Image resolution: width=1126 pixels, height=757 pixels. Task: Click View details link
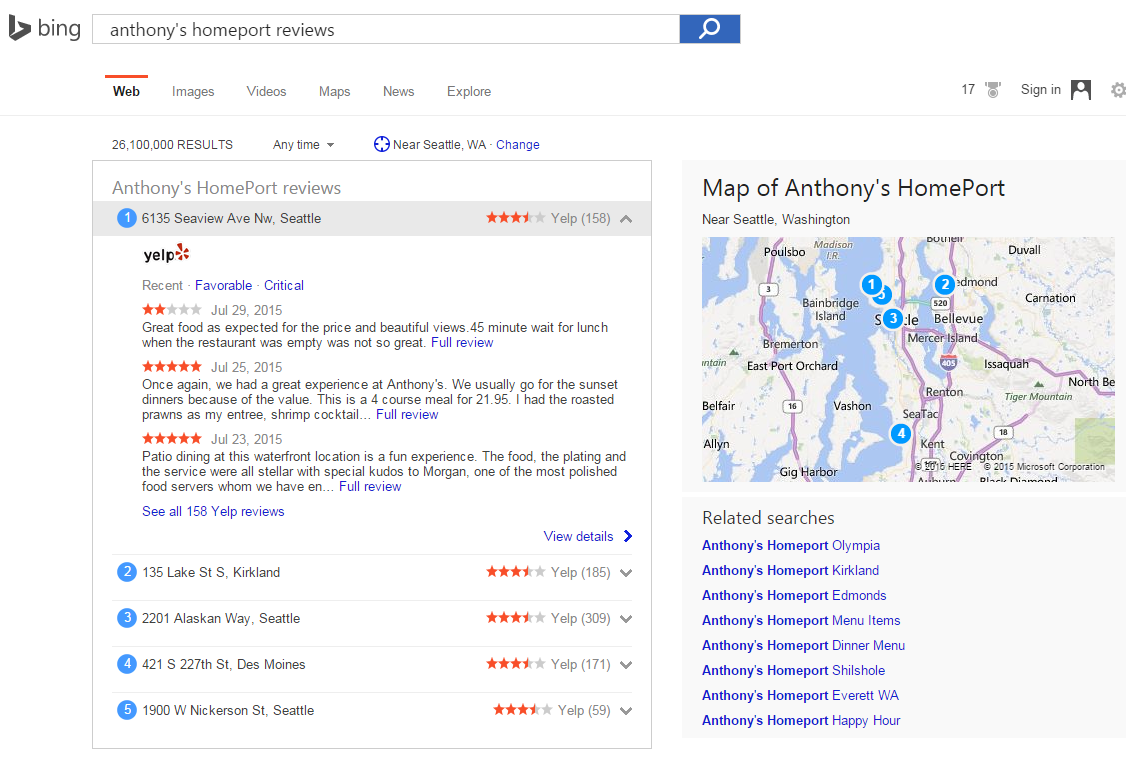(x=579, y=536)
